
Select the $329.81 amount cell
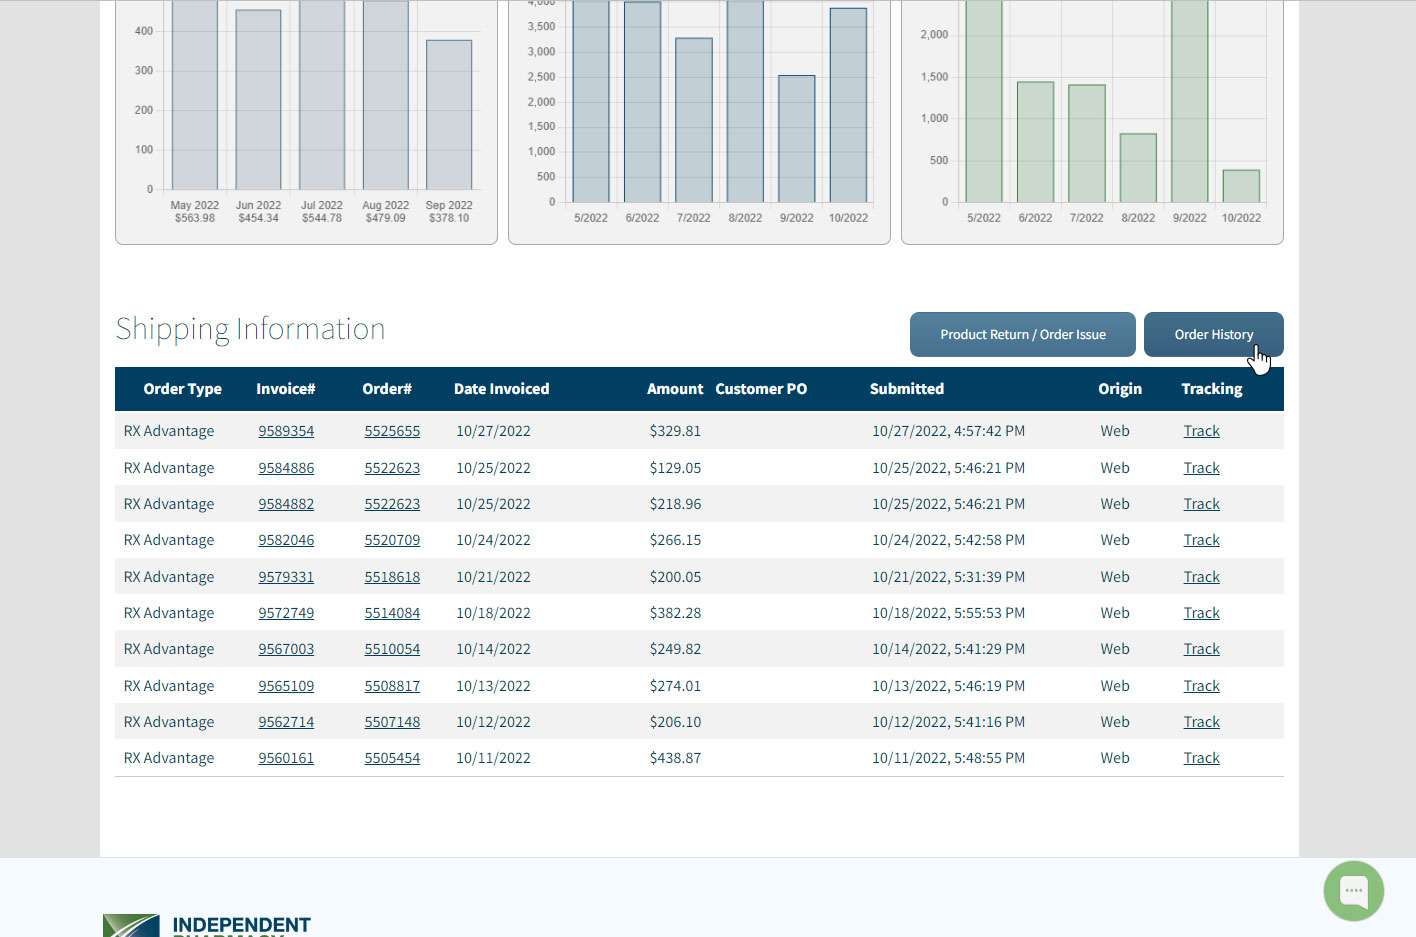pos(675,431)
